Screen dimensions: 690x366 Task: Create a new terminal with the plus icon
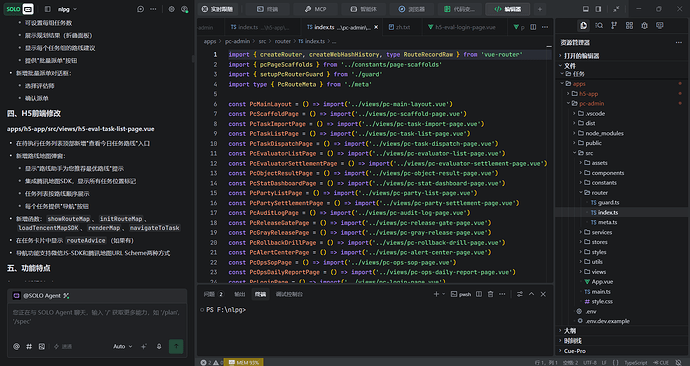pos(436,294)
